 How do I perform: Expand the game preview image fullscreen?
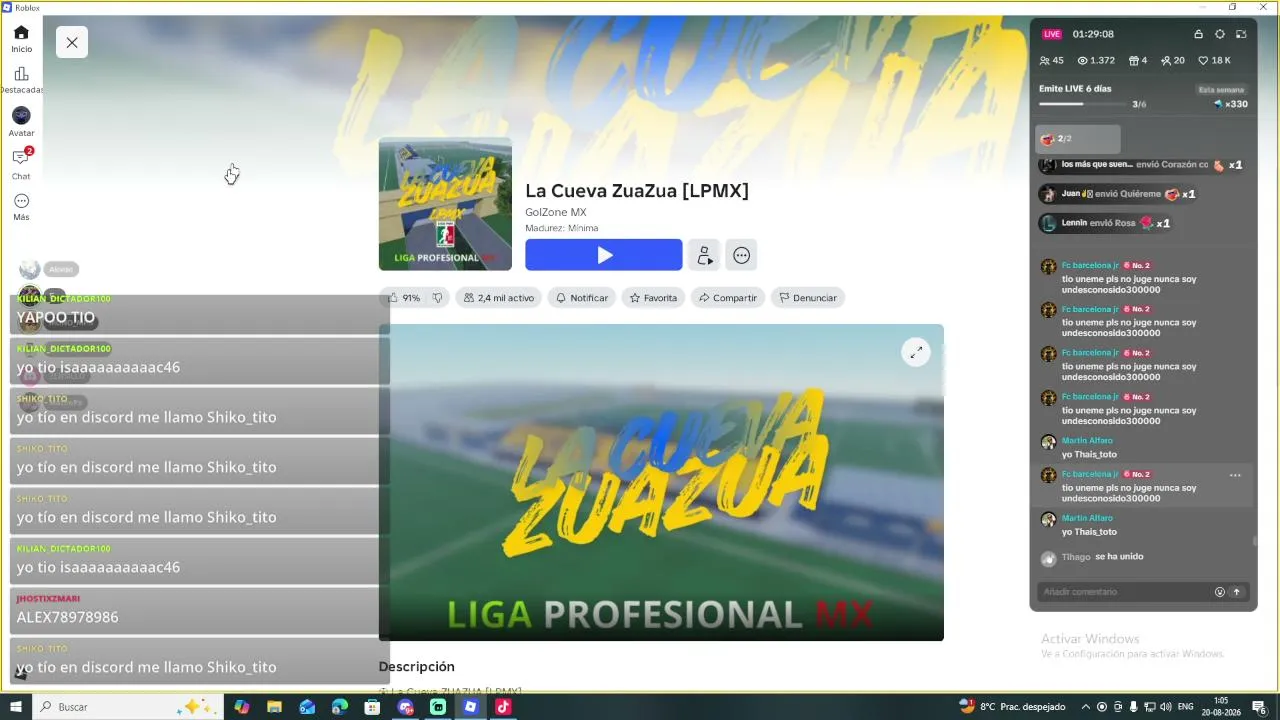pos(916,352)
